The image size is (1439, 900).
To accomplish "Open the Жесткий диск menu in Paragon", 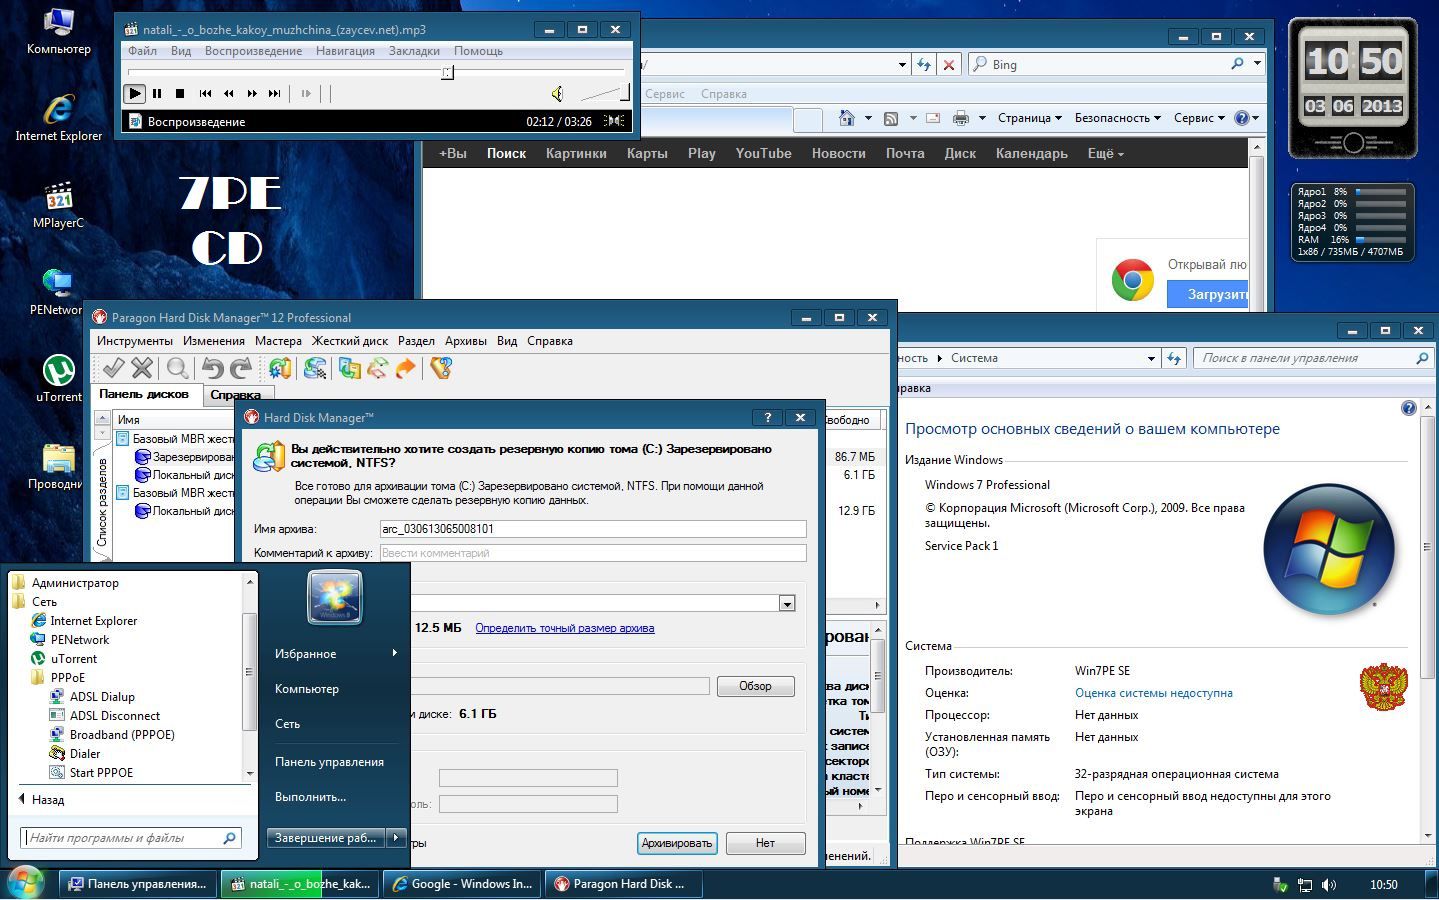I will tap(349, 341).
